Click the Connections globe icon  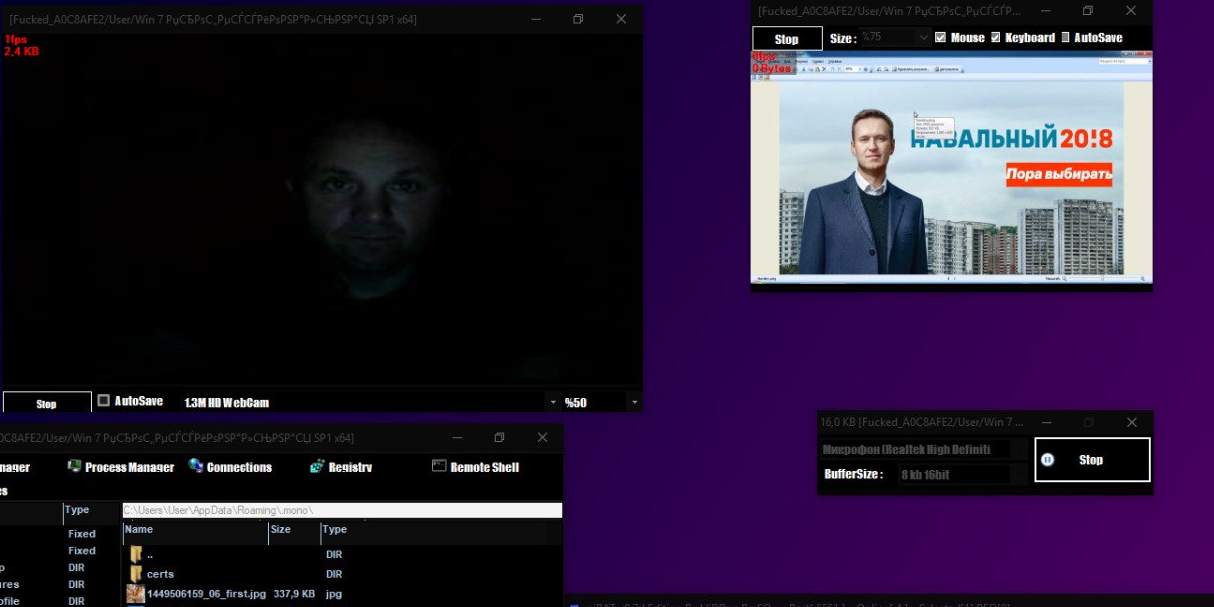196,466
